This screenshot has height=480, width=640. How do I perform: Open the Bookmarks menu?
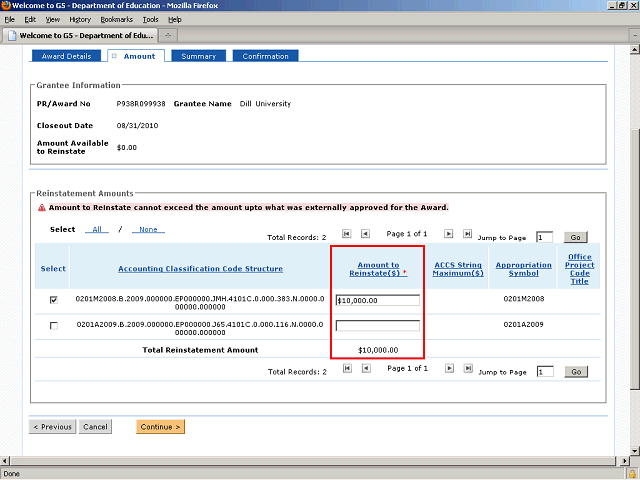(116, 19)
